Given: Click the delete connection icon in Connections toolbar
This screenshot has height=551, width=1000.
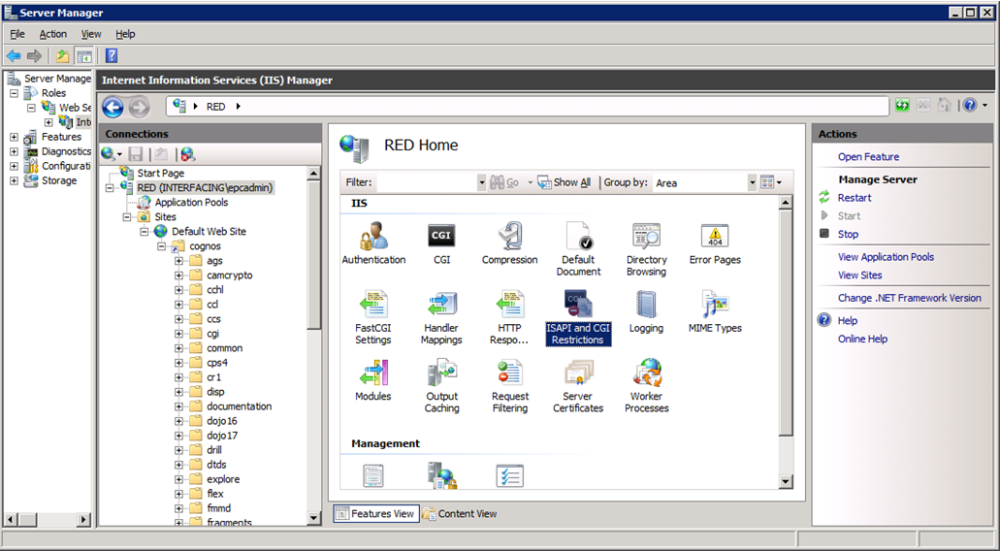Looking at the screenshot, I should coord(187,154).
